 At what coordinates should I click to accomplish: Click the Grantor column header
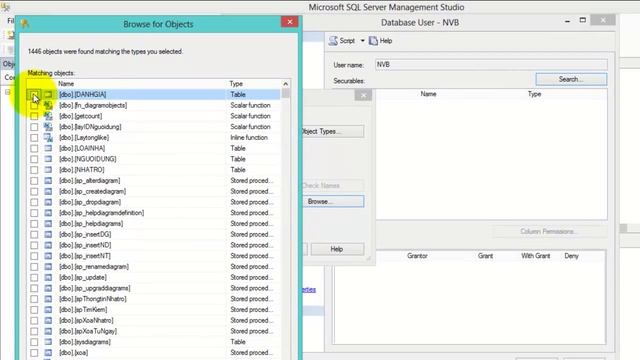tap(417, 256)
